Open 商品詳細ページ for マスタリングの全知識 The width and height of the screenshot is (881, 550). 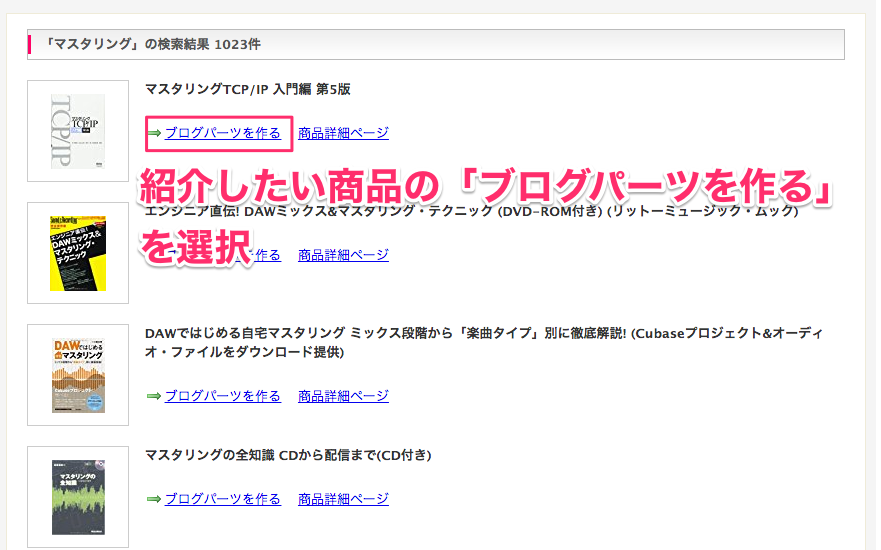pyautogui.click(x=343, y=499)
